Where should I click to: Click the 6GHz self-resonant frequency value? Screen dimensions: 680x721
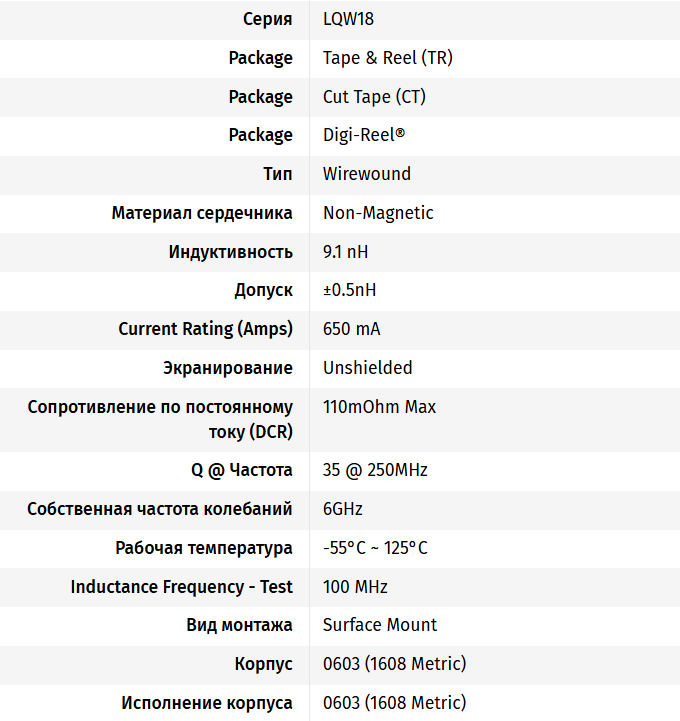[342, 509]
